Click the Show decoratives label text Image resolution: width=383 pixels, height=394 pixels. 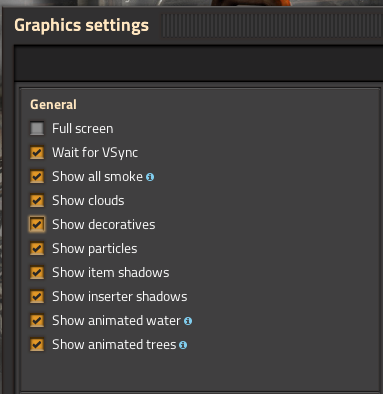104,225
